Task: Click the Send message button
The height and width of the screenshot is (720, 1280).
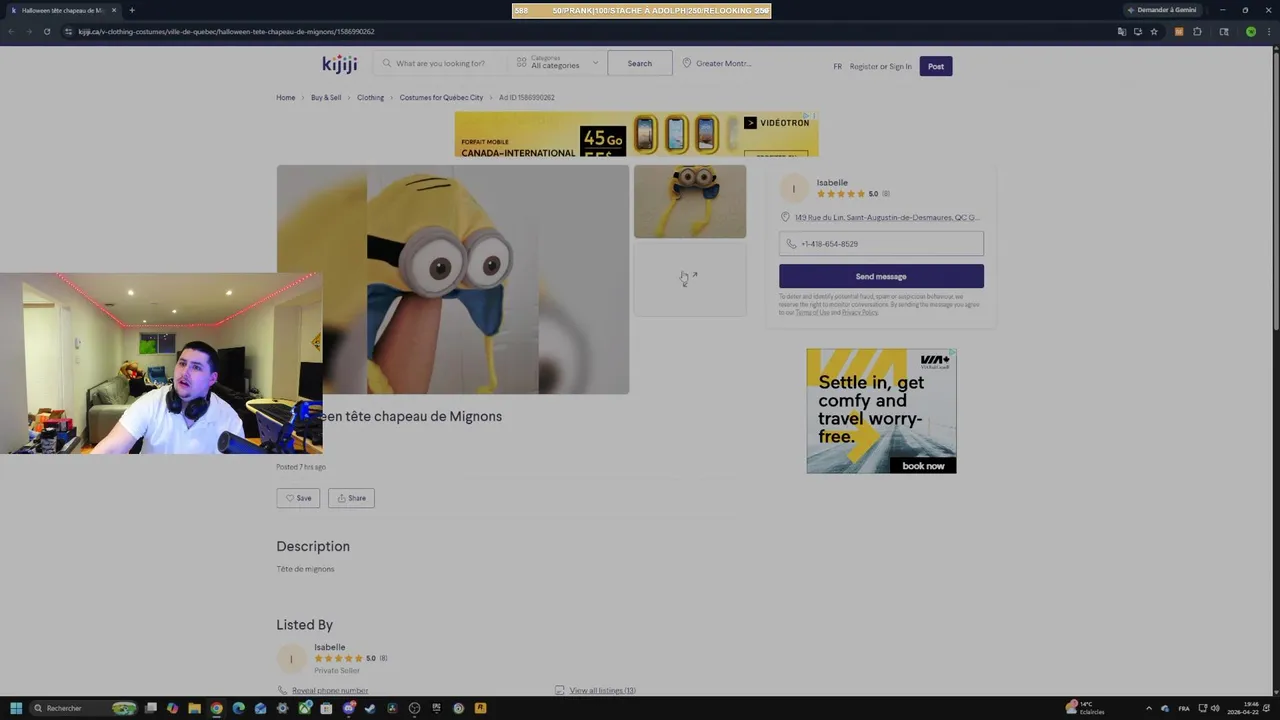Action: pos(881,276)
